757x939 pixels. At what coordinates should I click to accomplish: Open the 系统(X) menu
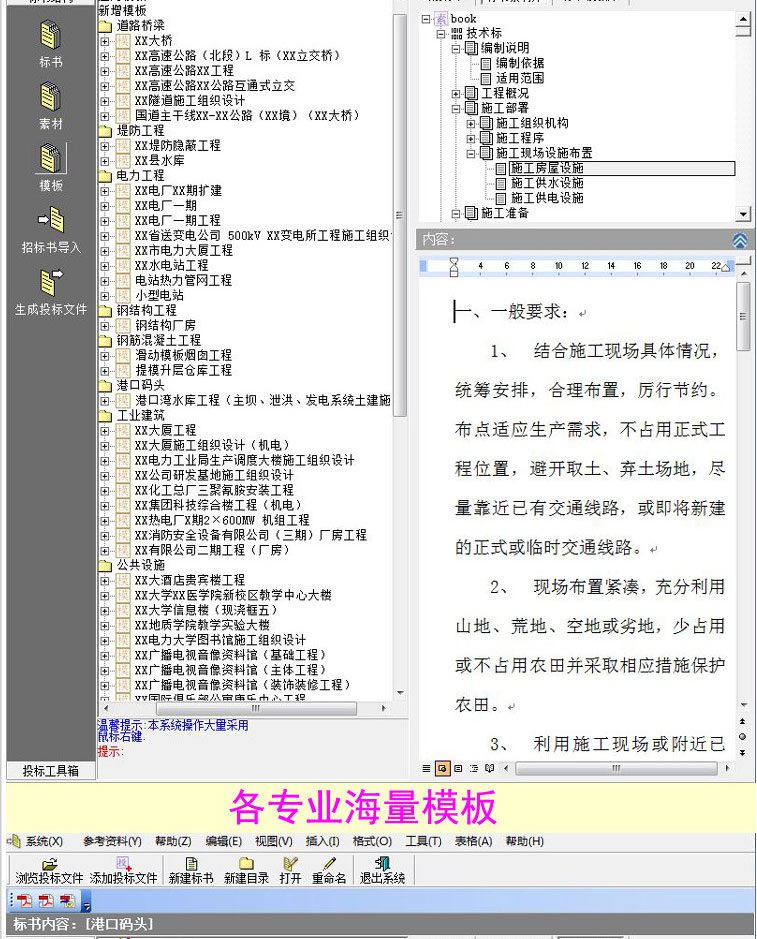coord(44,841)
